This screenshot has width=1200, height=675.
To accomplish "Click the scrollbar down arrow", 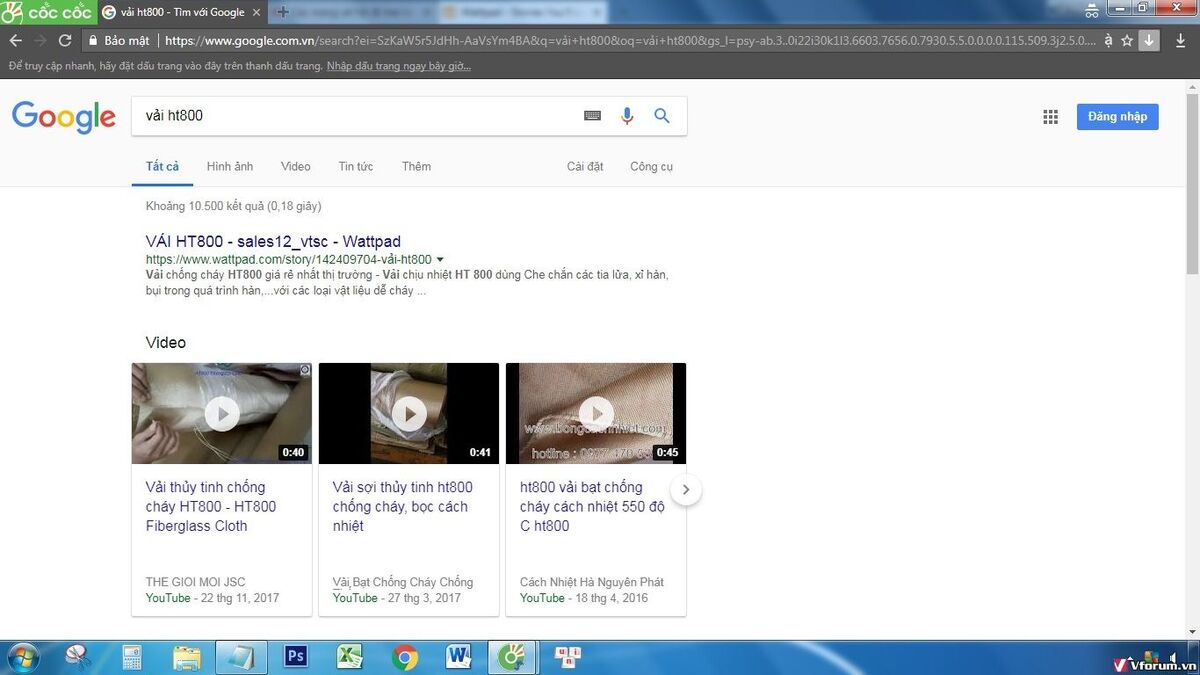I will (1192, 632).
